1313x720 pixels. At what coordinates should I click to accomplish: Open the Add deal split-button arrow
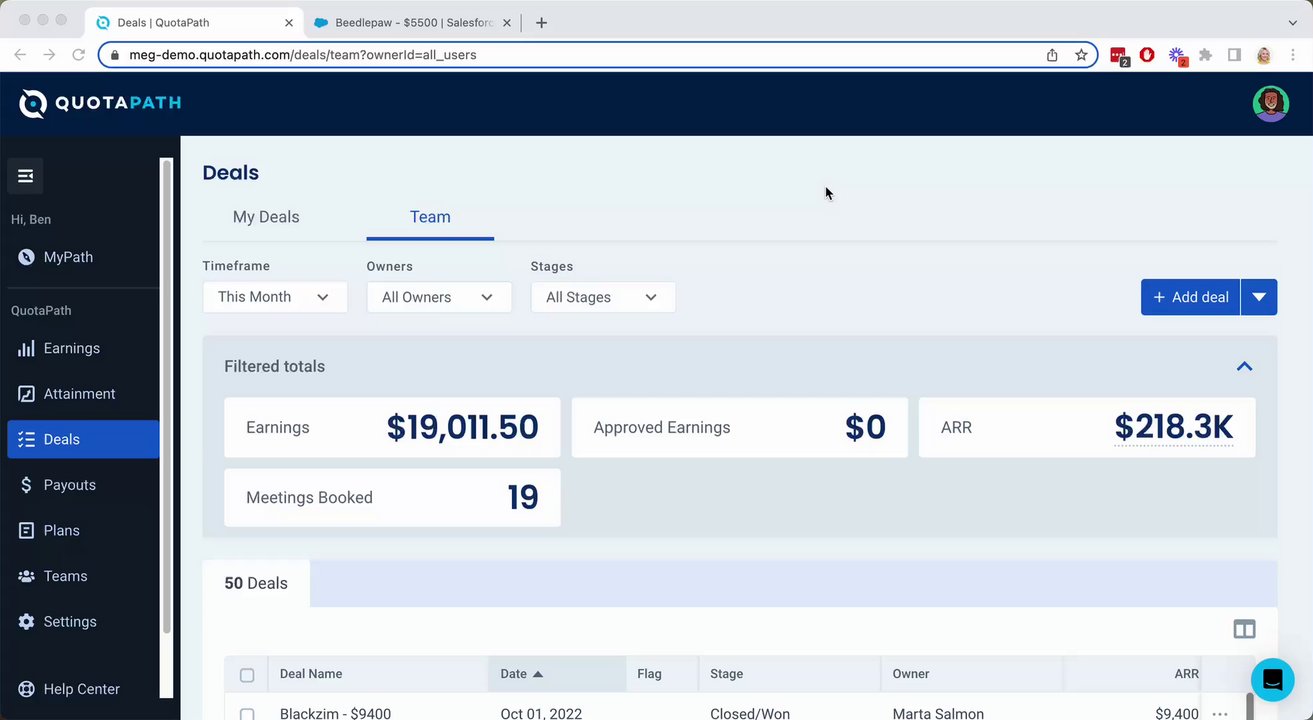point(1259,297)
